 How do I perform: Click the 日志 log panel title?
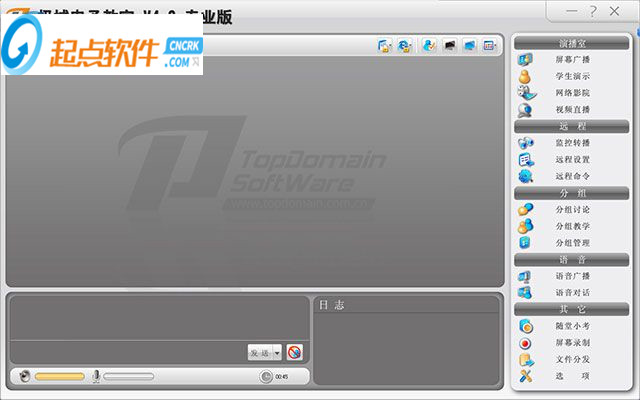point(331,305)
